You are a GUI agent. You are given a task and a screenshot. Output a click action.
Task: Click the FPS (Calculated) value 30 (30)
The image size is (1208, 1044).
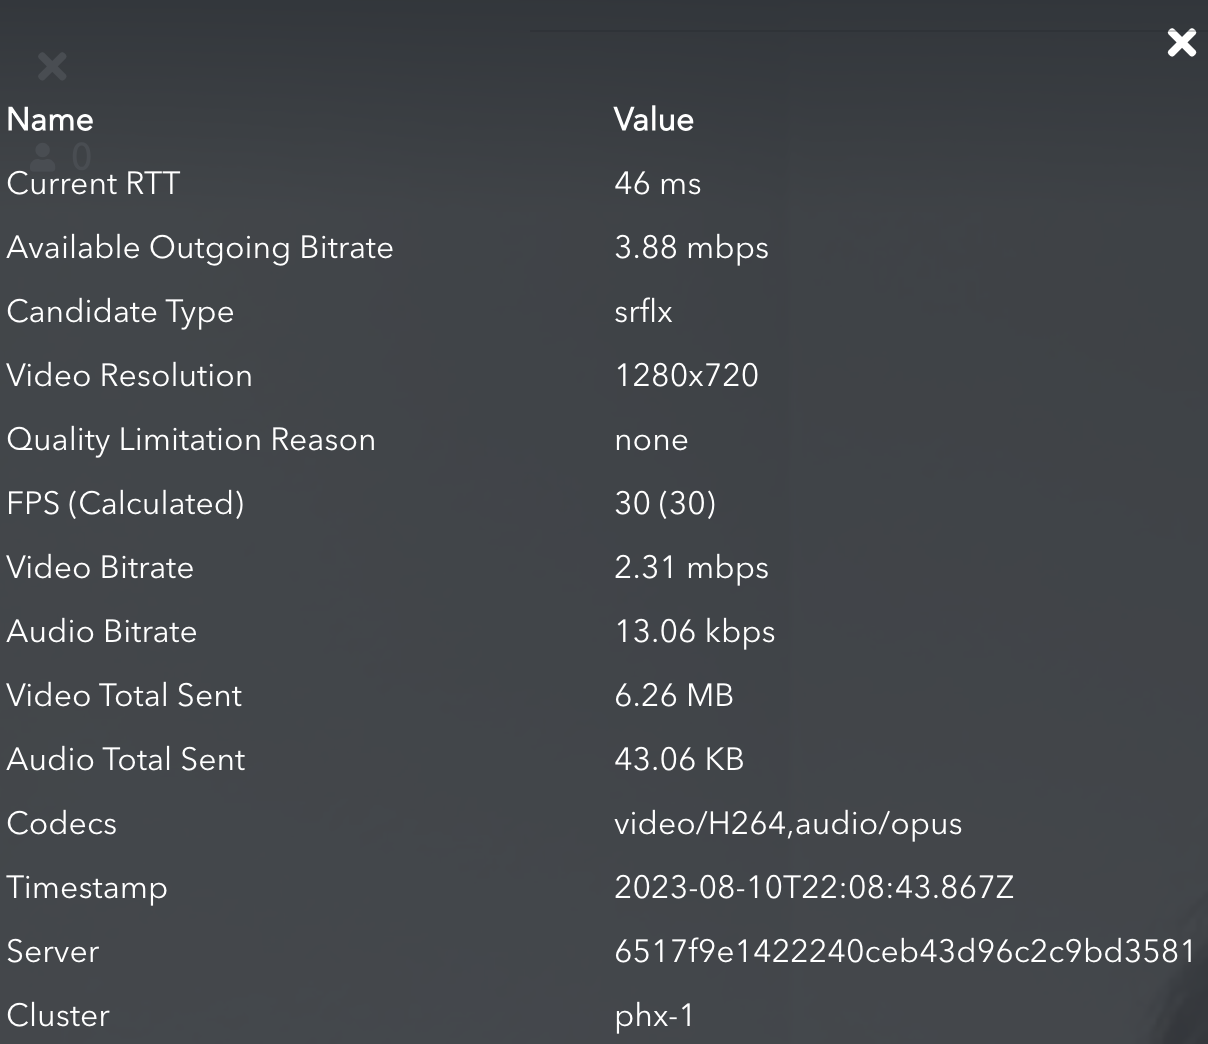(x=665, y=504)
